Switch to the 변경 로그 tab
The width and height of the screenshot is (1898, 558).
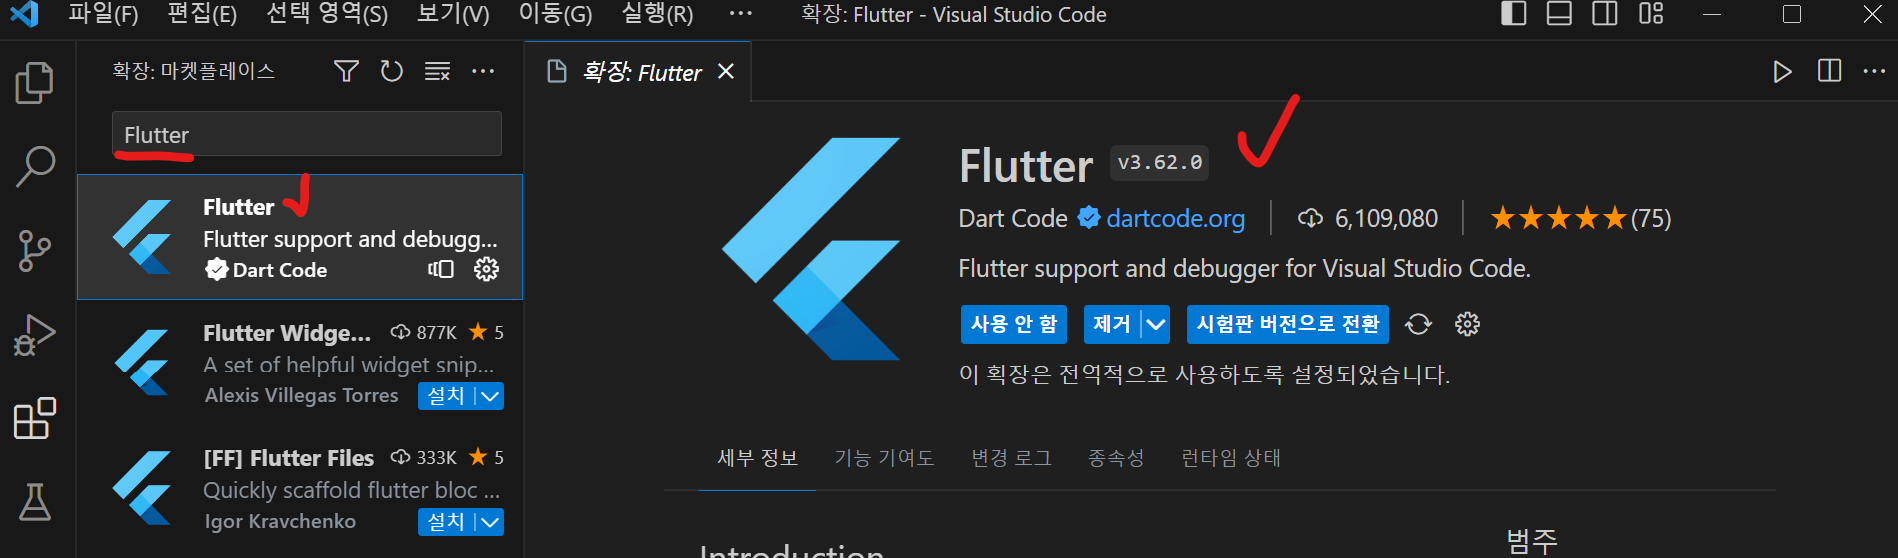1011,458
